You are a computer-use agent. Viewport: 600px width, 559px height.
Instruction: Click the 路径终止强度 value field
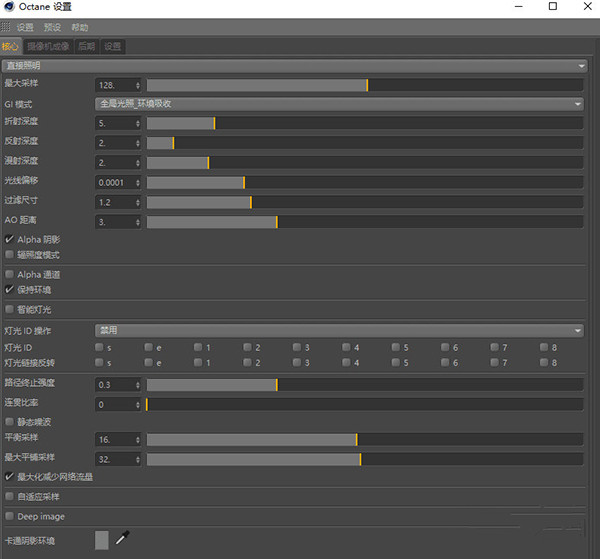114,385
